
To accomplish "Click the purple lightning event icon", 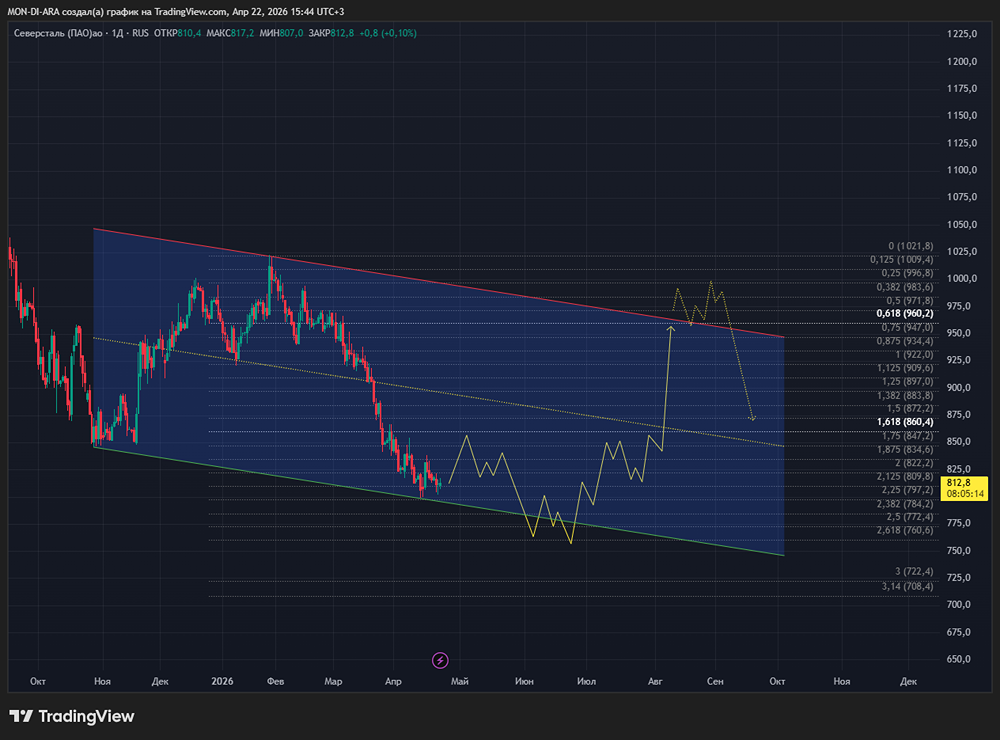I will click(440, 660).
